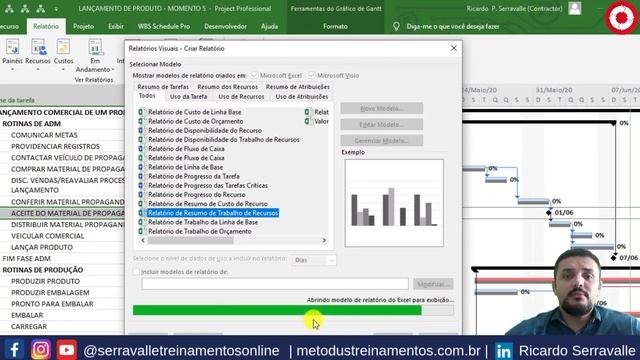Expand the Recursos dropdown arrow

coord(38,69)
